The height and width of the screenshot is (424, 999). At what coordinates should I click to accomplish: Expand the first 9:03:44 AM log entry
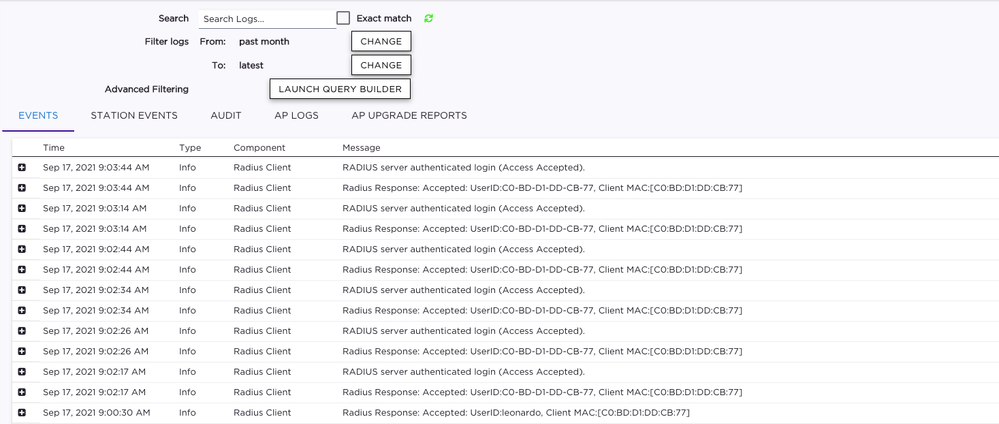pyautogui.click(x=22, y=168)
